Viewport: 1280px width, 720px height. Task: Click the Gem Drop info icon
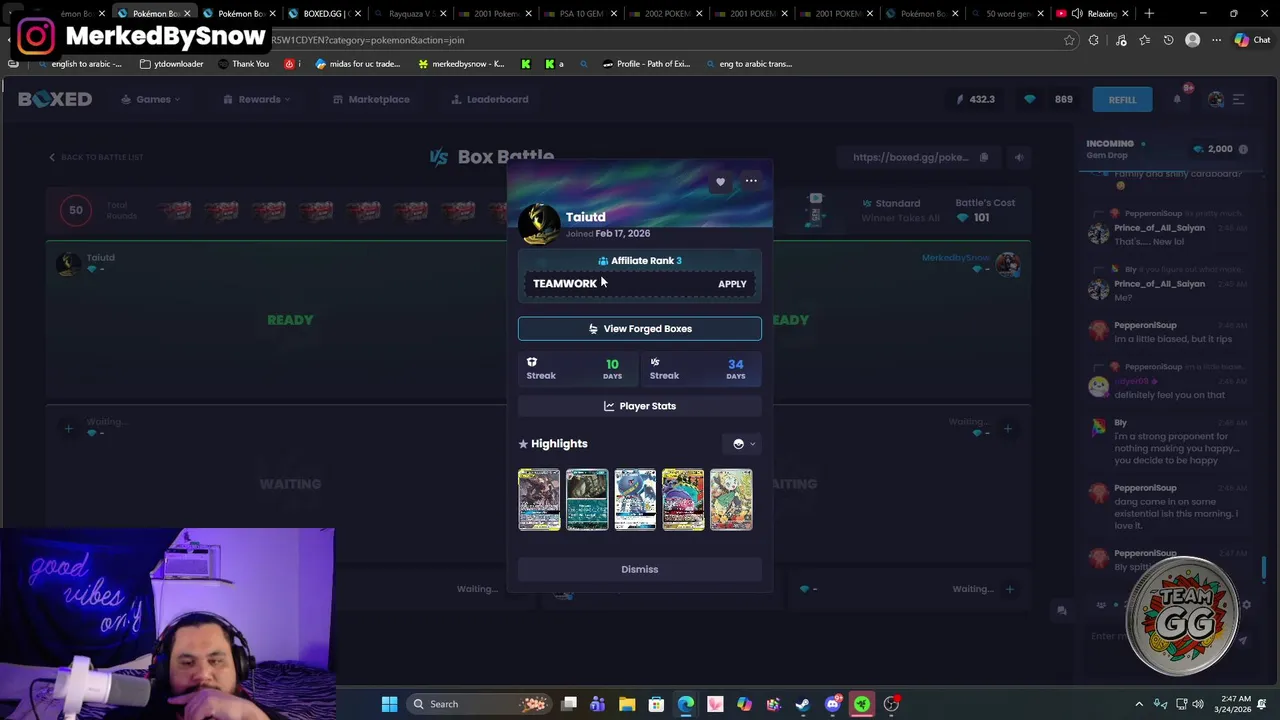(x=1243, y=149)
